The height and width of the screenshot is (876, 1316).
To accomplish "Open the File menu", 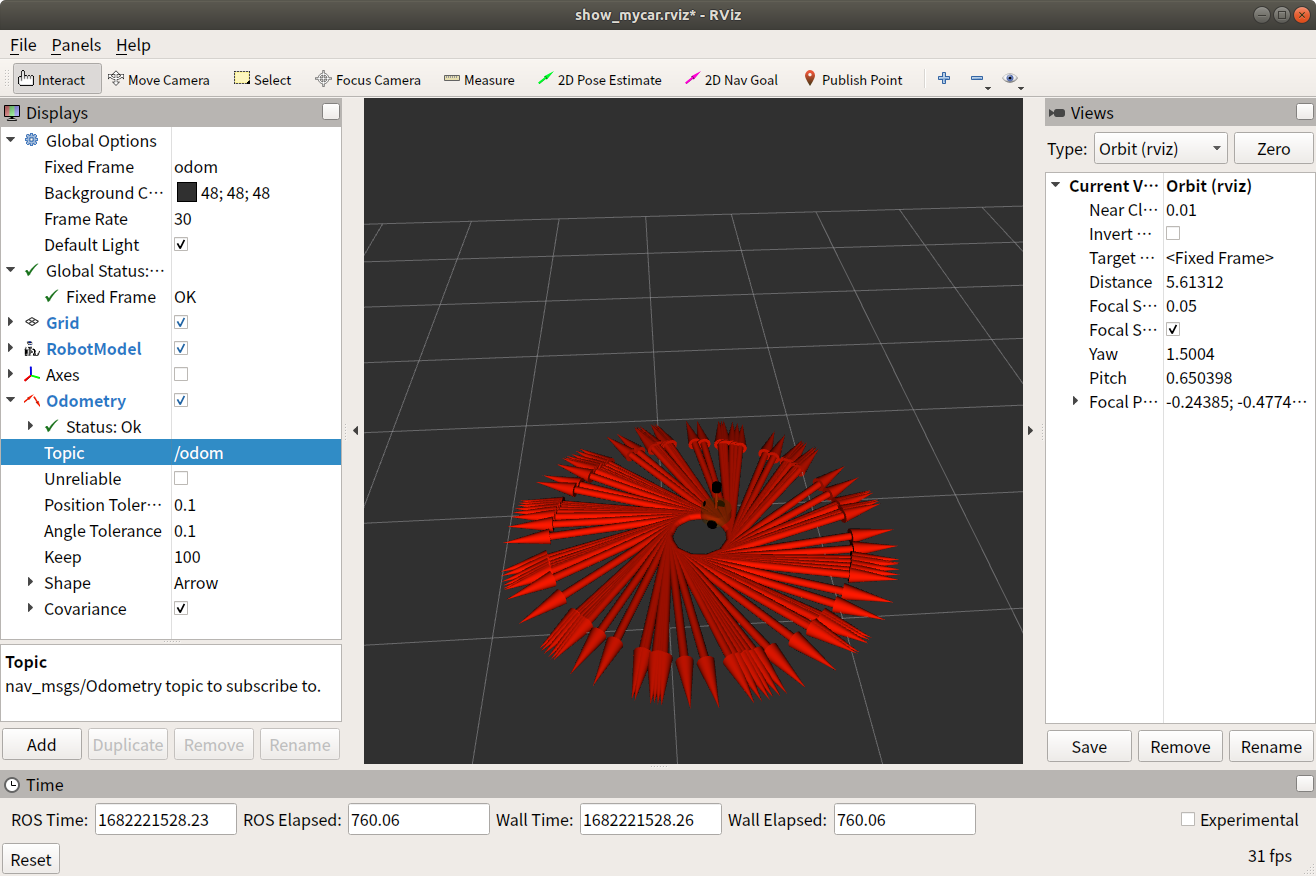I will (23, 45).
